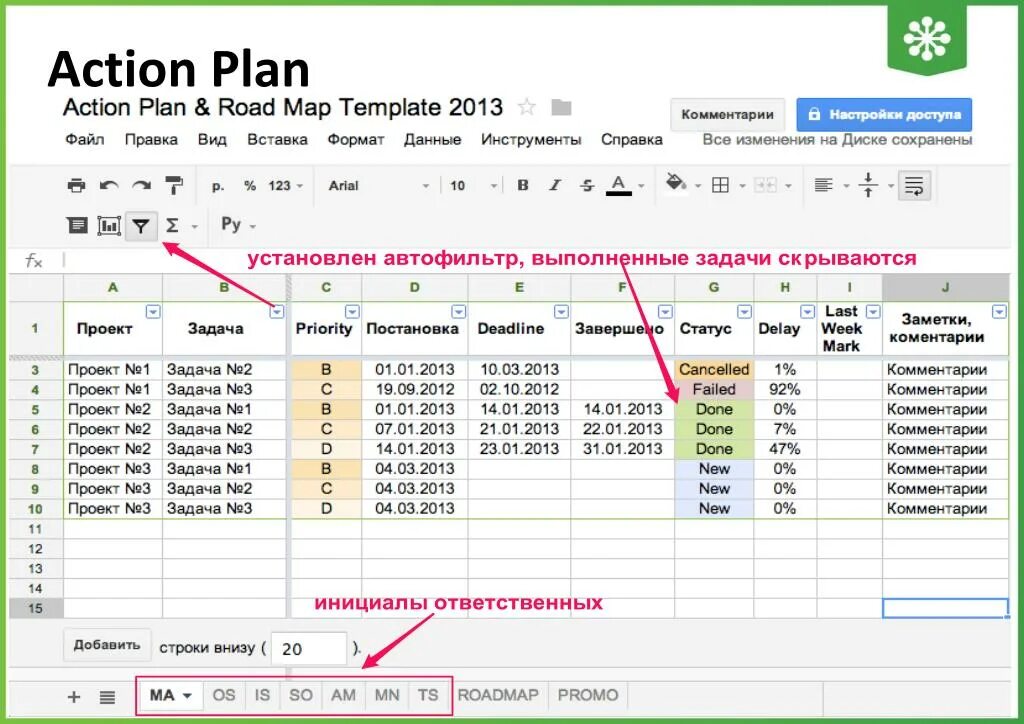Move document using folder icon
Screen dimensions: 1024x724
click(561, 107)
